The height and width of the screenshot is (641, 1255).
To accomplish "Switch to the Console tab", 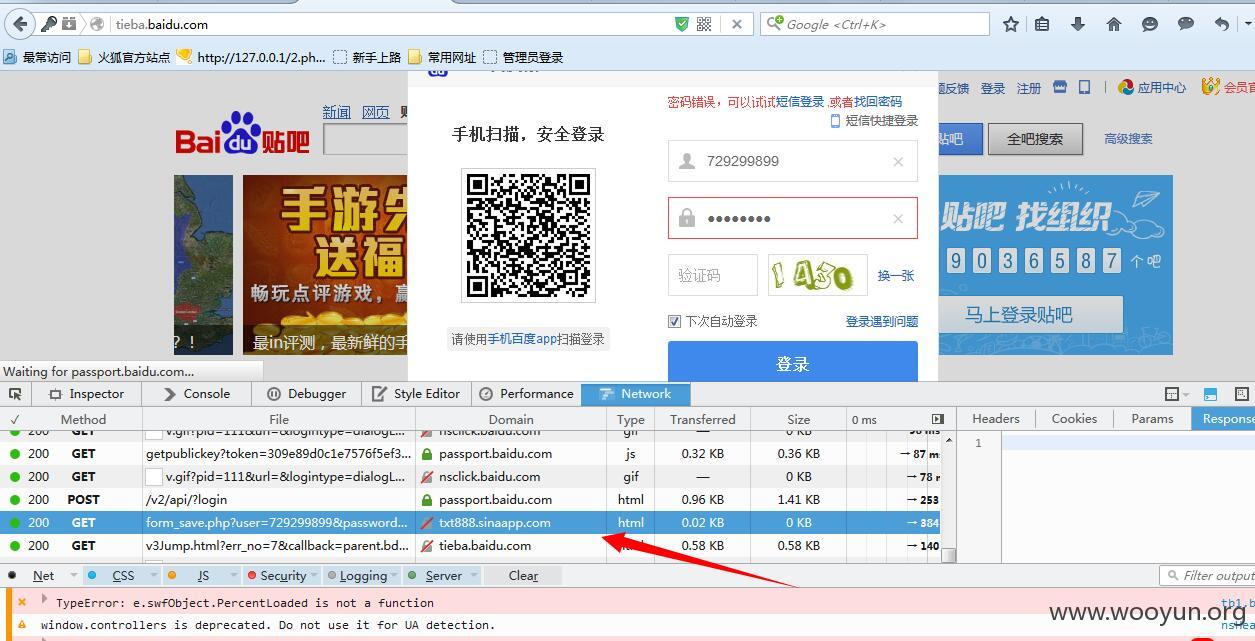I will pyautogui.click(x=196, y=394).
